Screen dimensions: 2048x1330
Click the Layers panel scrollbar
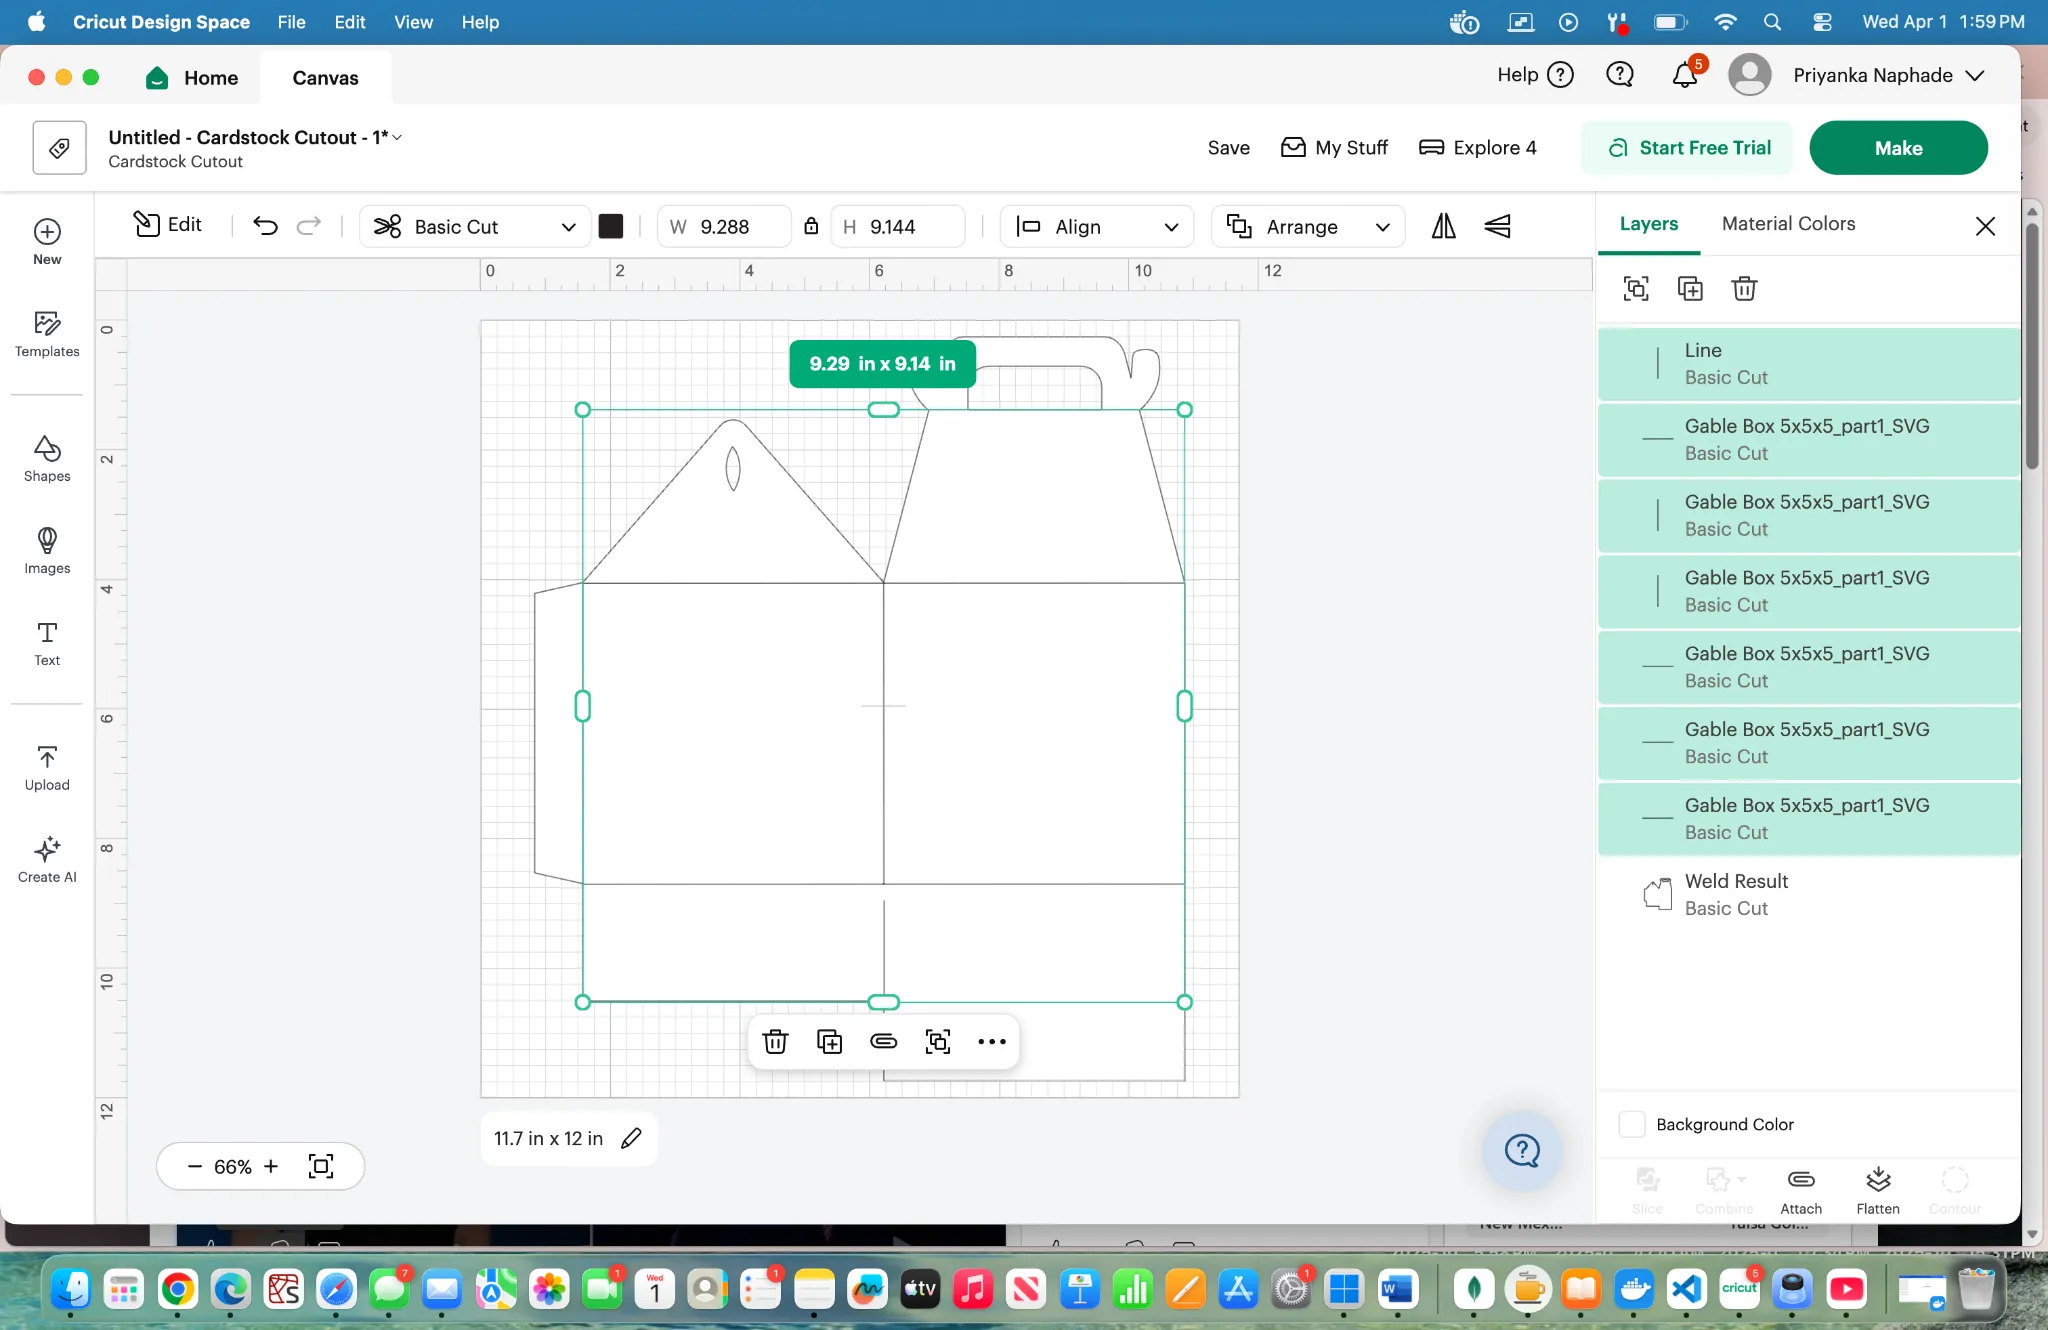pos(2032,347)
